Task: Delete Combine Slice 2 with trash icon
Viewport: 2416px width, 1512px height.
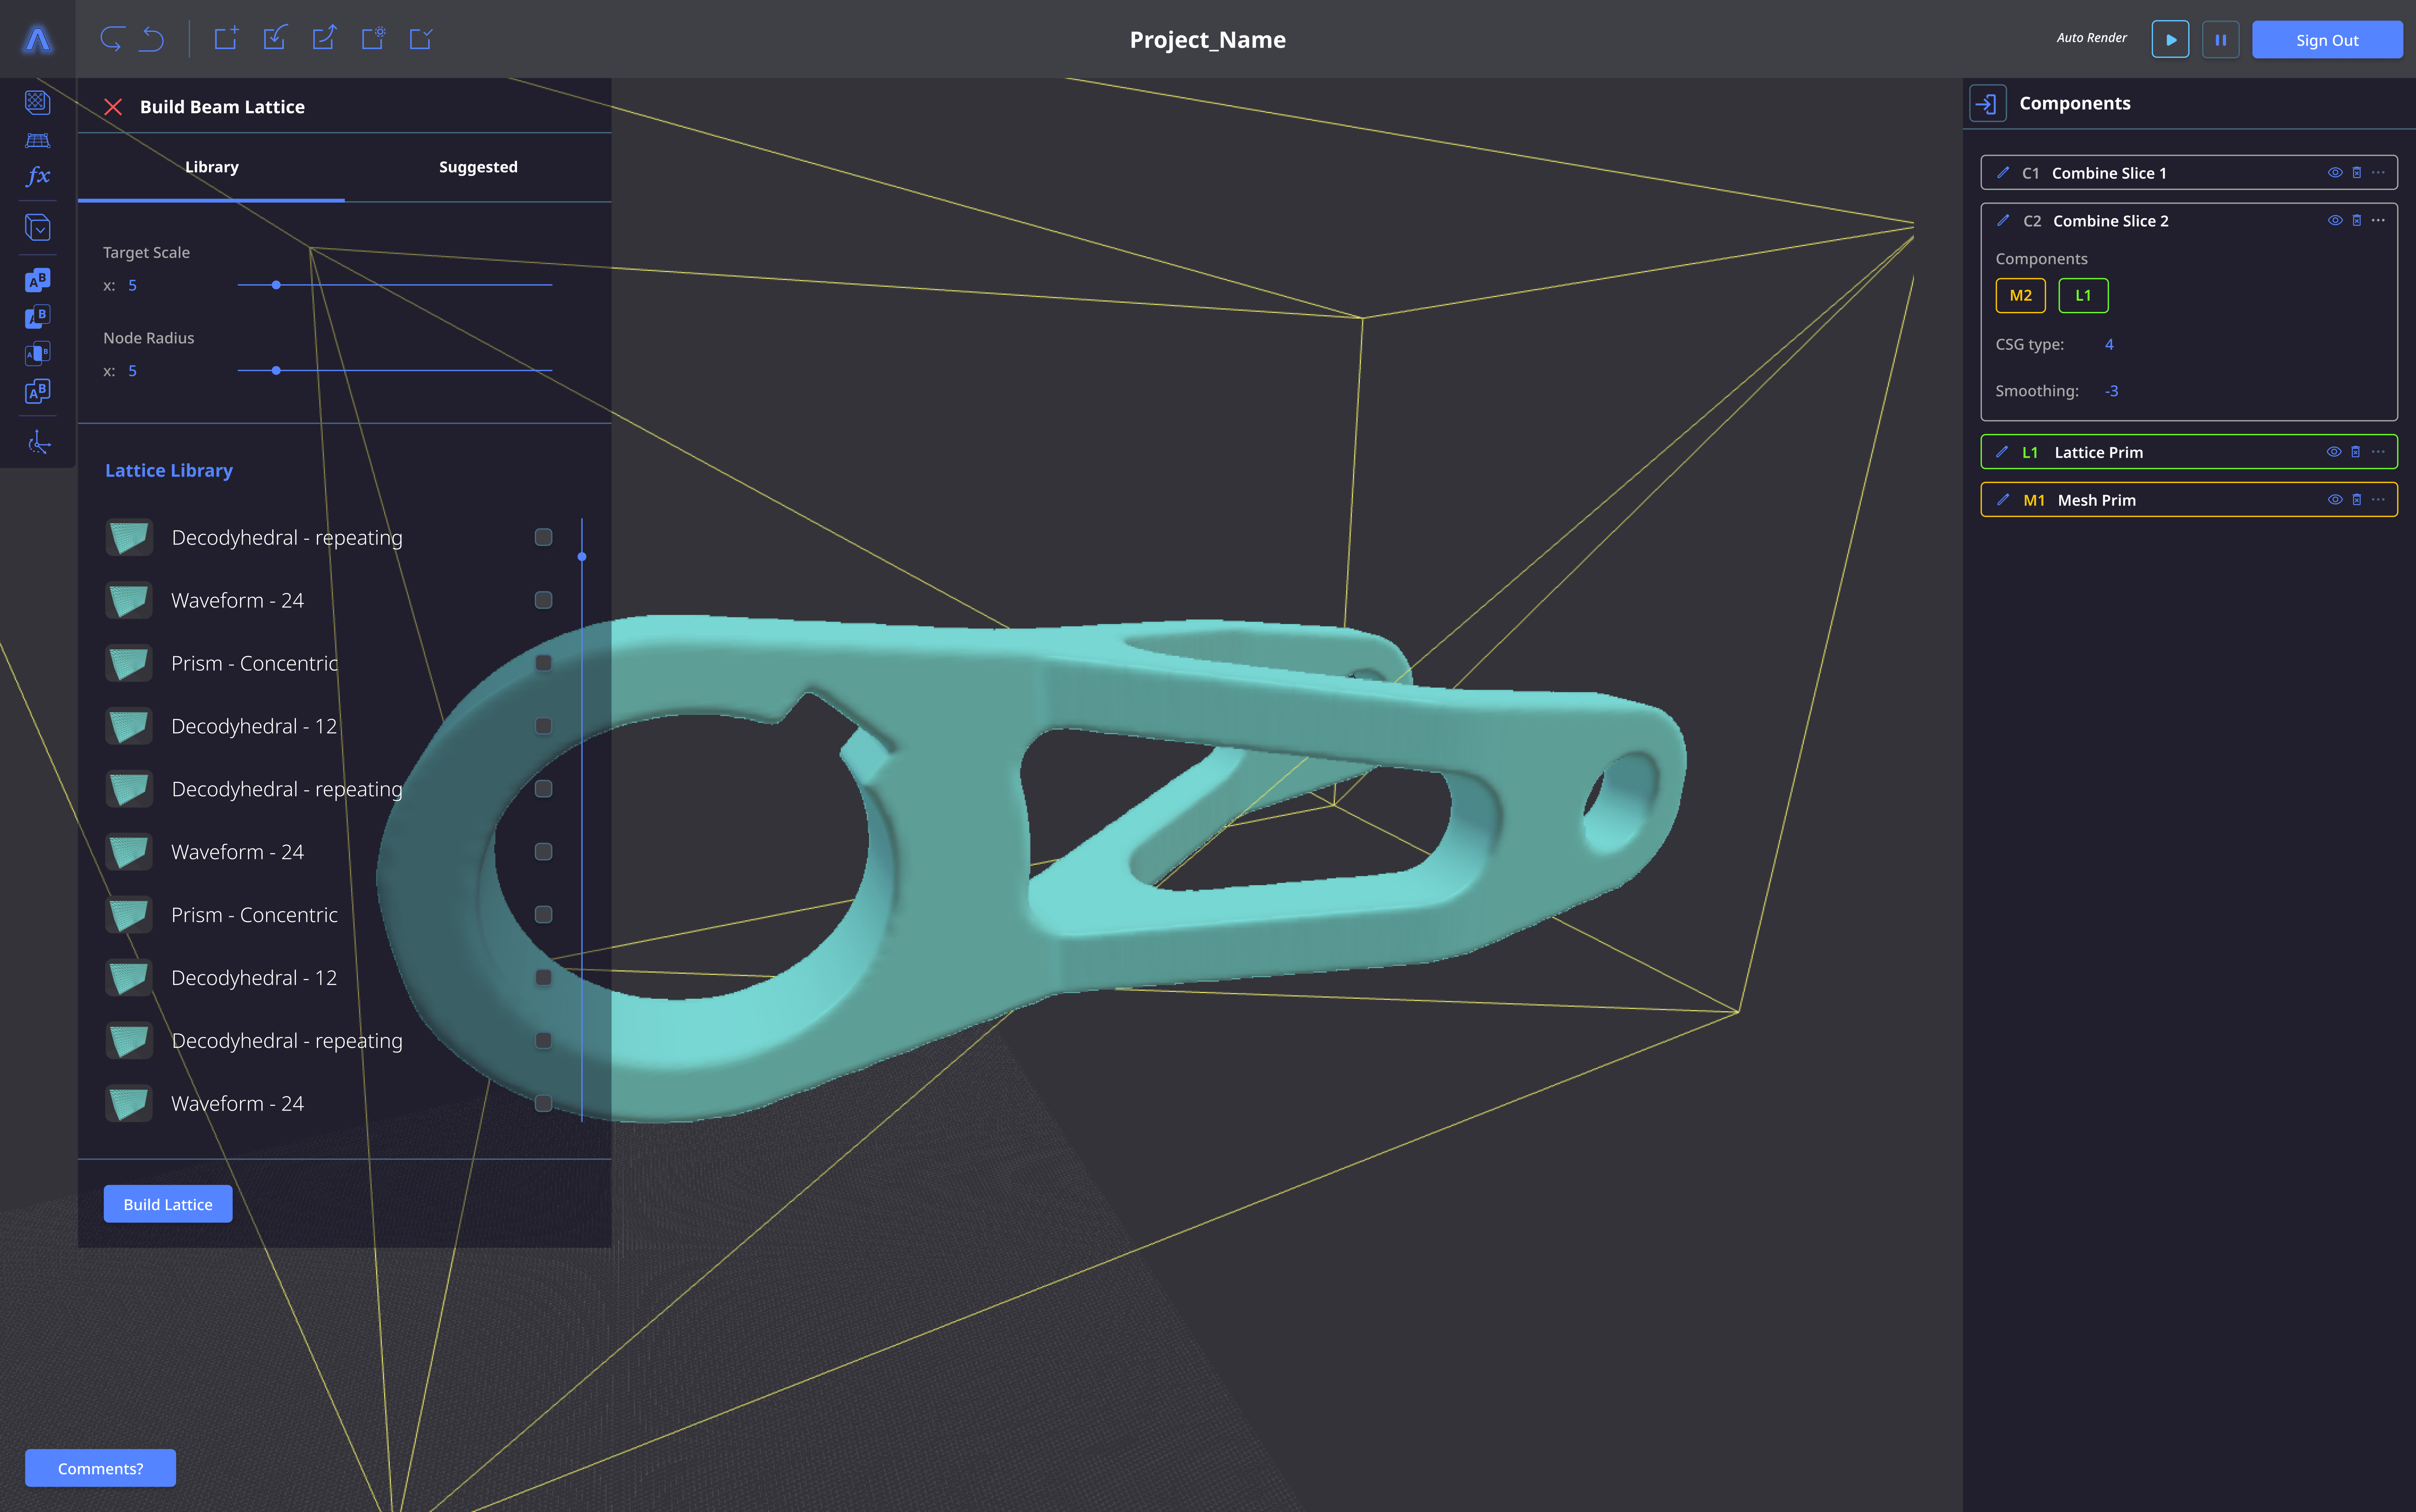Action: 2356,220
